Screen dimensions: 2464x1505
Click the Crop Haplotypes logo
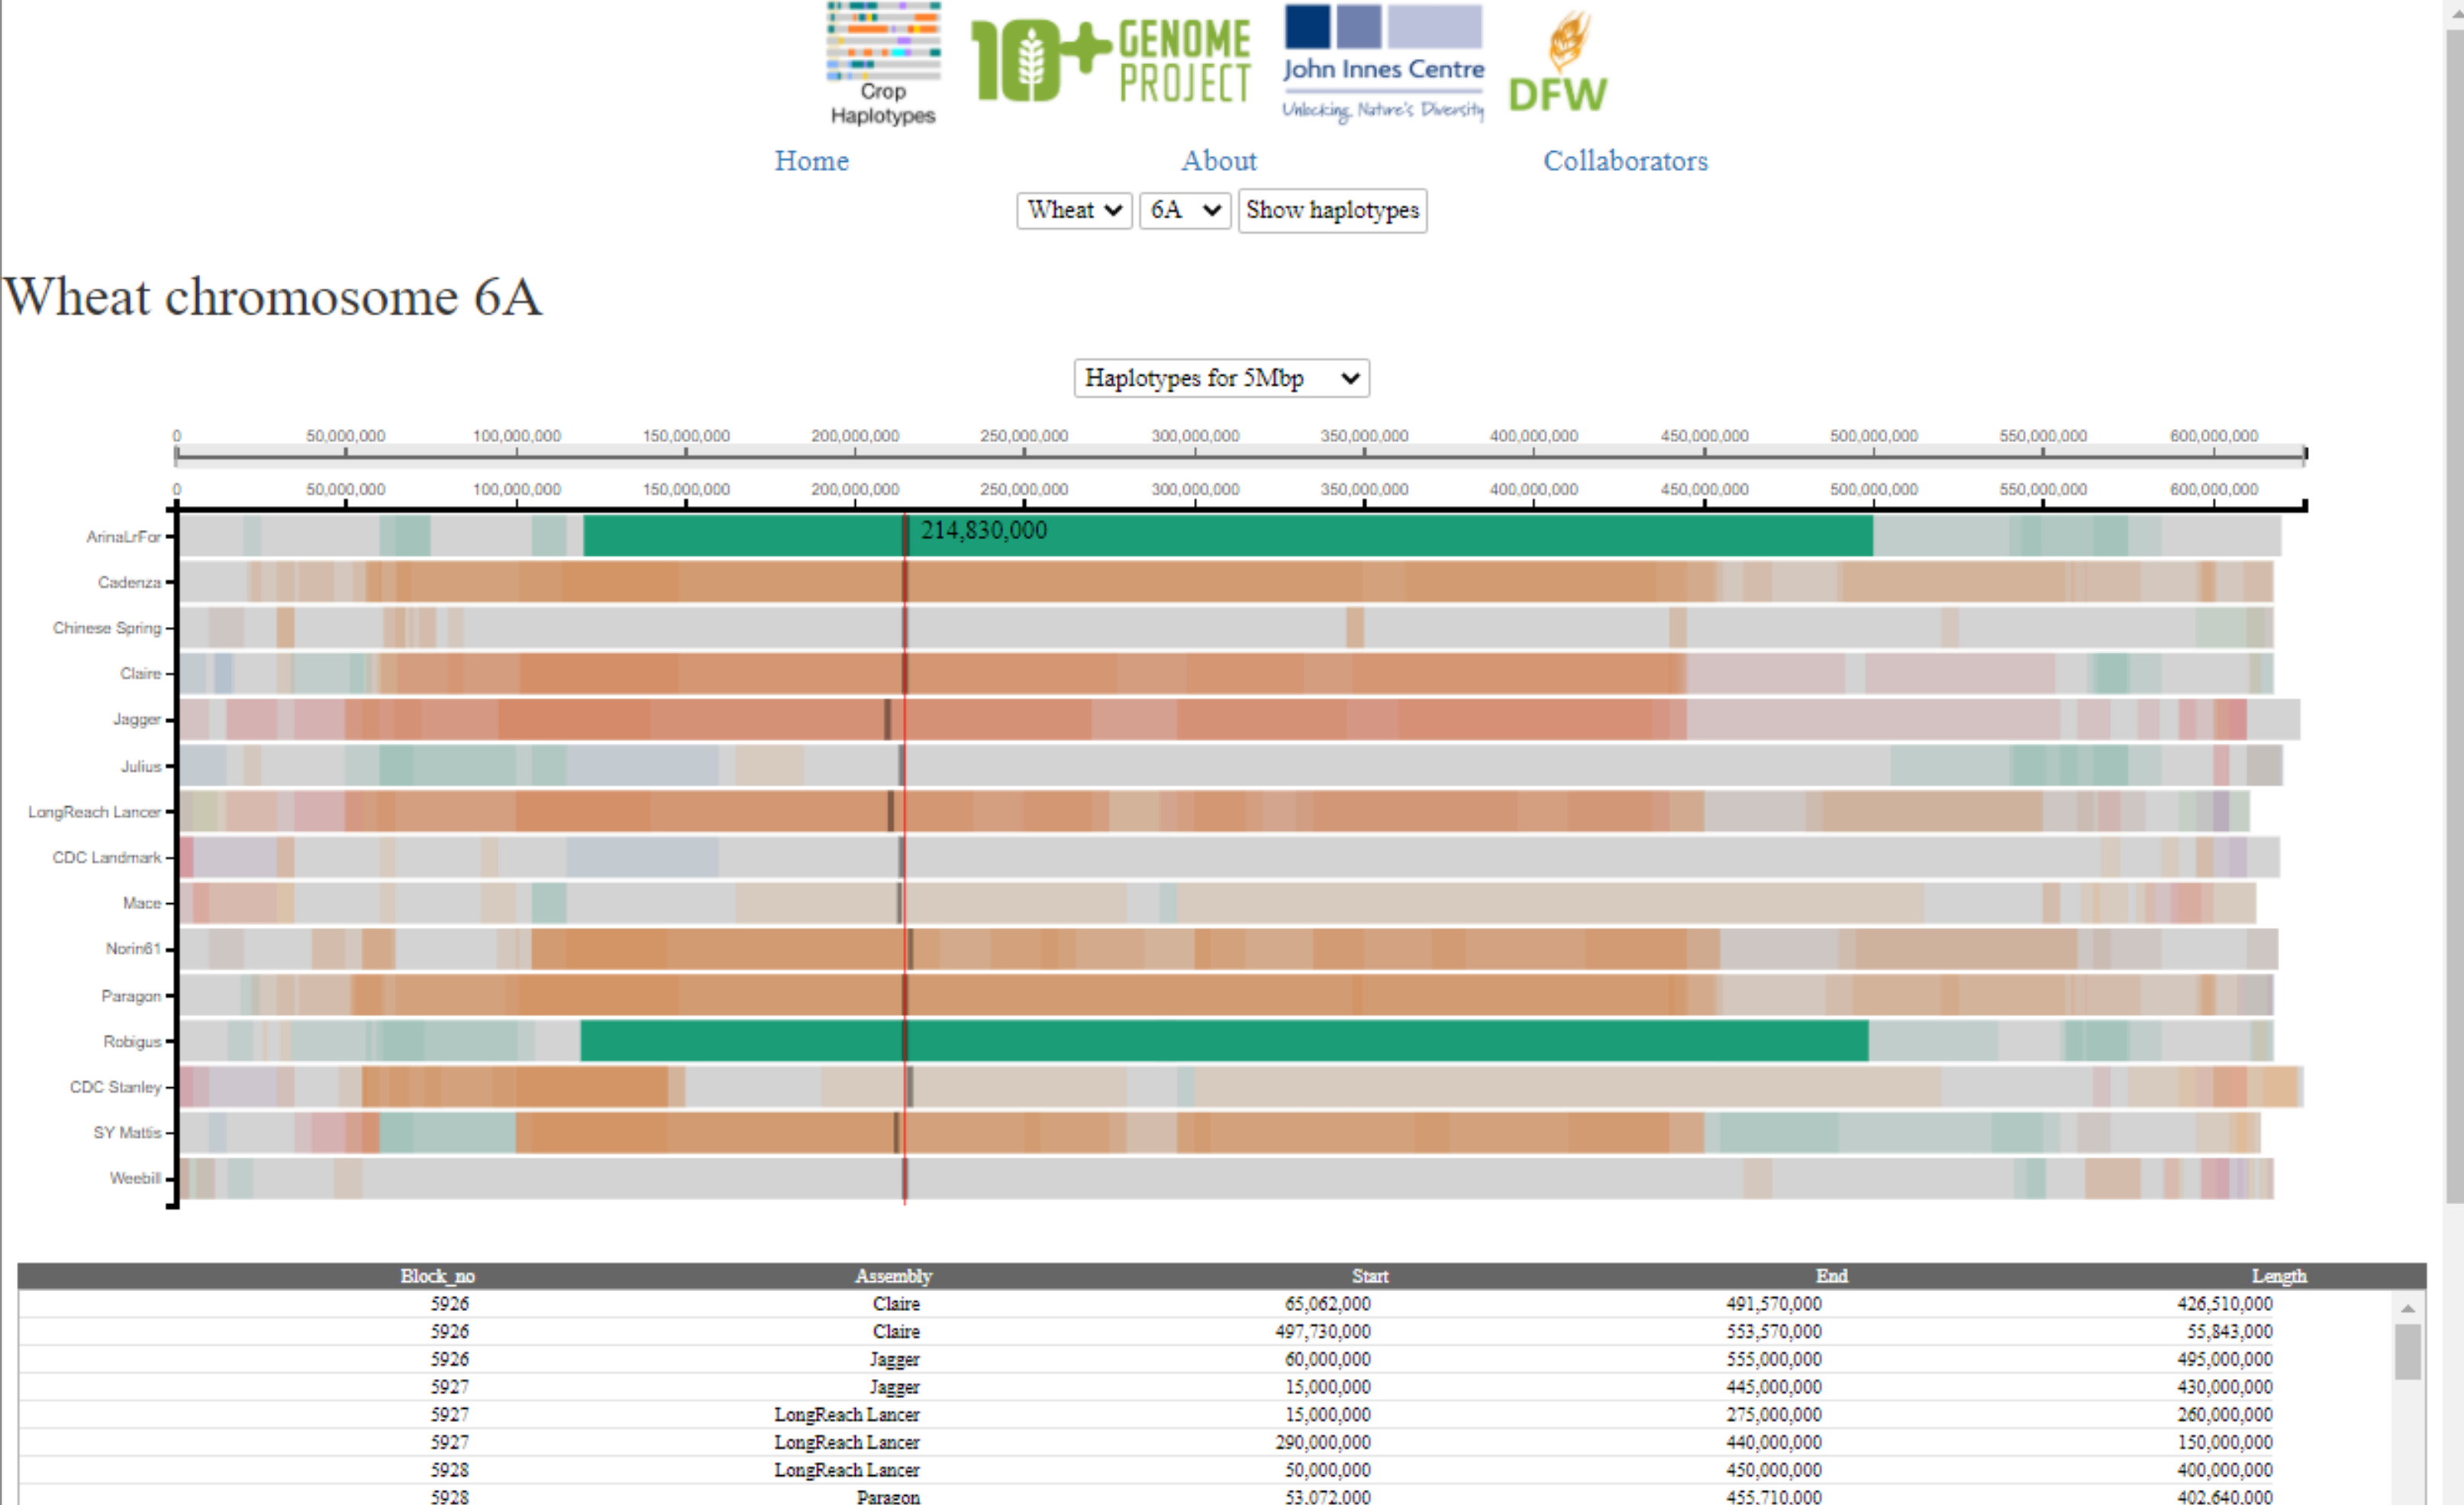click(883, 63)
